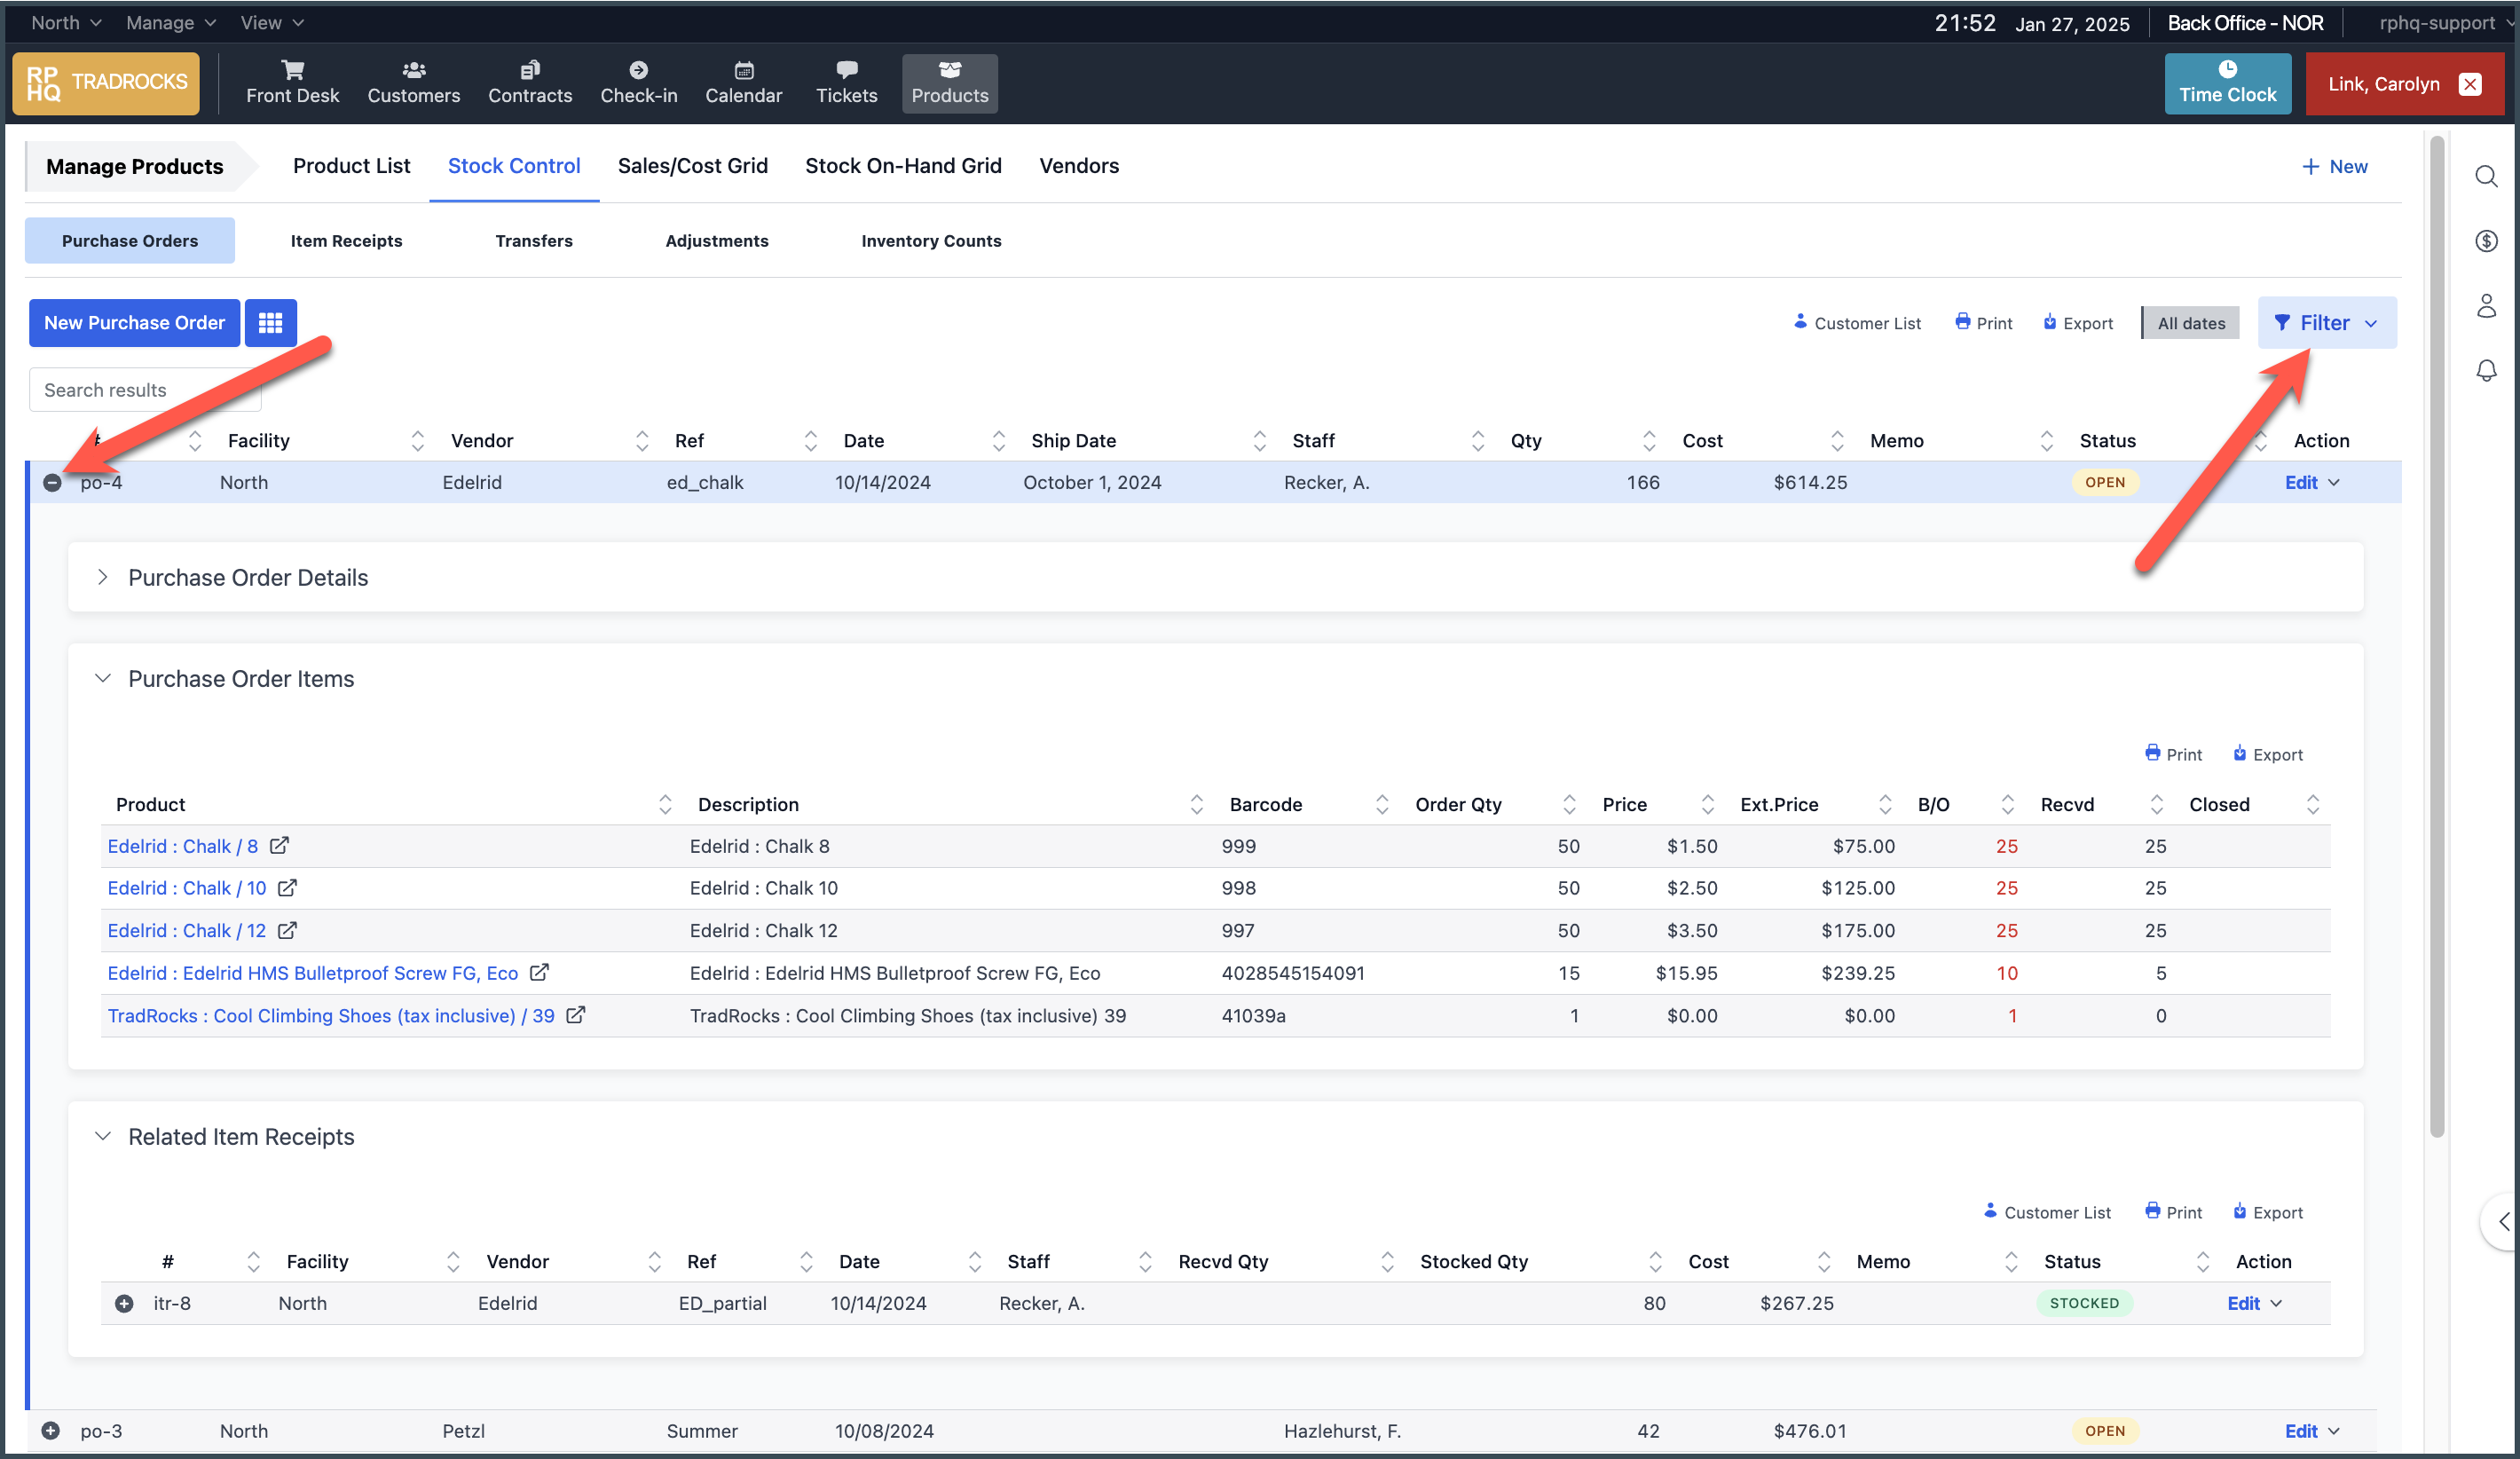
Task: Select the Adjustments sub-tab
Action: 717,240
